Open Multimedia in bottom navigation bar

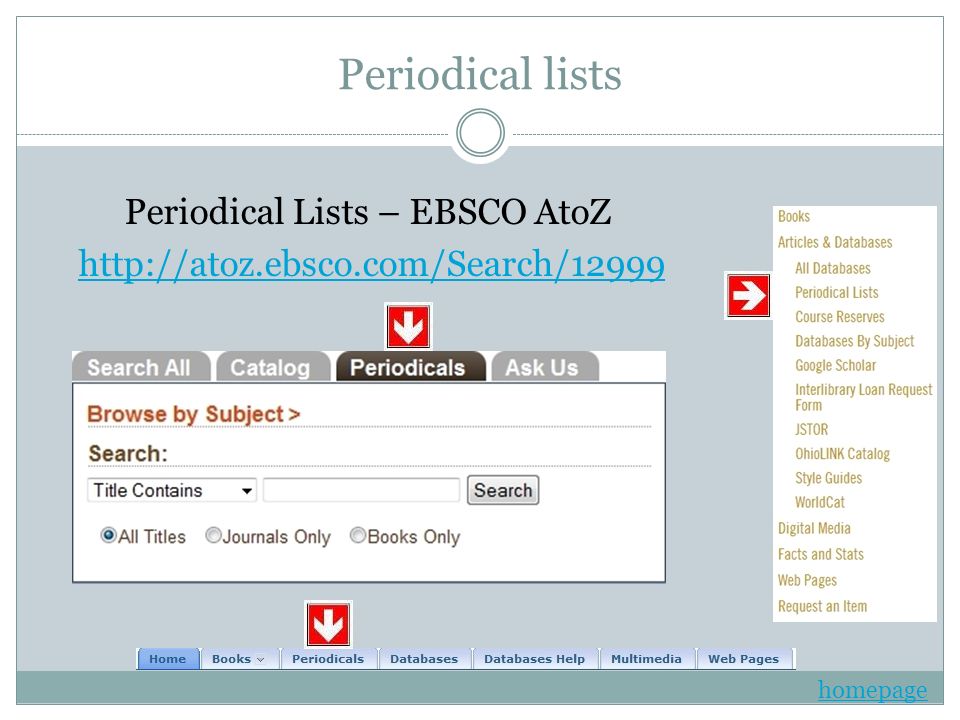[x=646, y=659]
